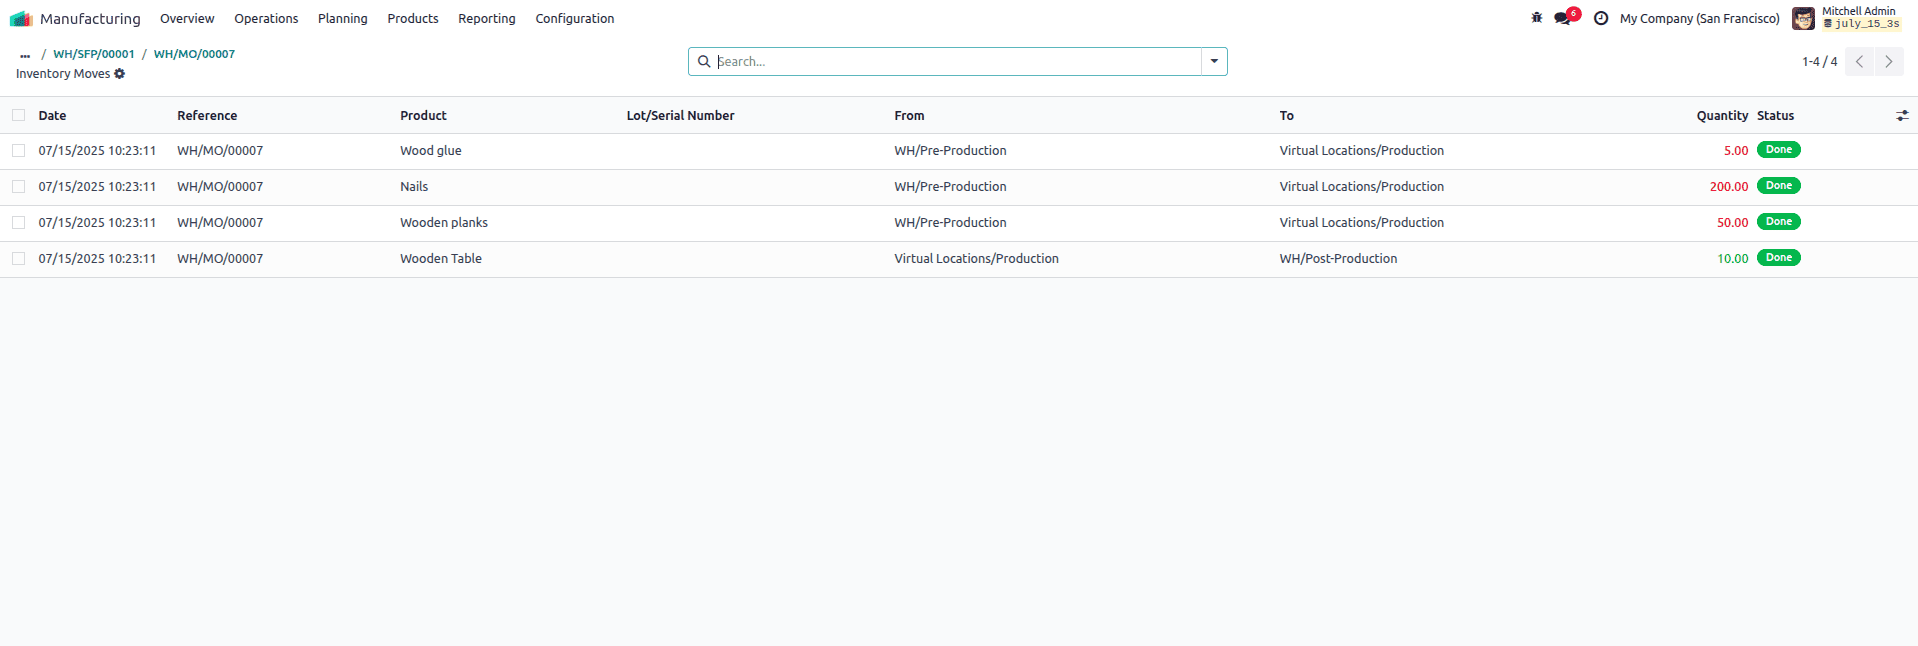This screenshot has width=1918, height=646.
Task: Open Inventory Moves gear settings icon
Action: click(x=120, y=74)
